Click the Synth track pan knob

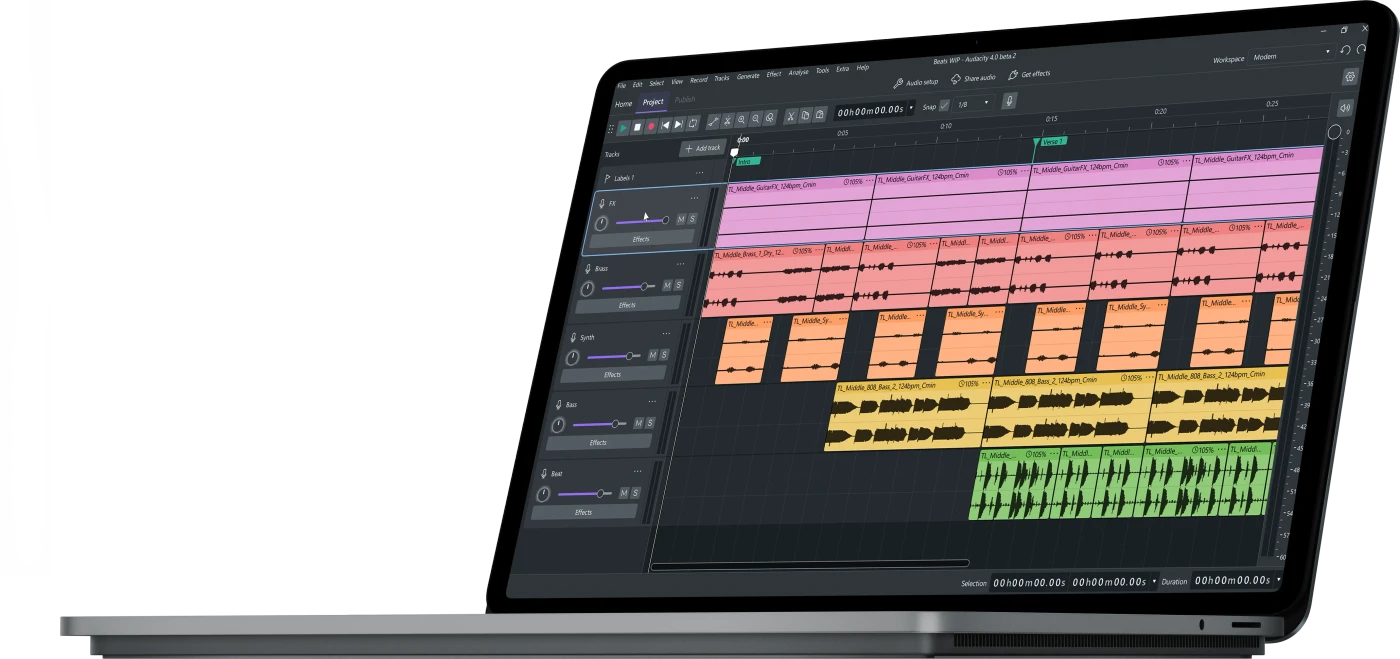(x=573, y=358)
